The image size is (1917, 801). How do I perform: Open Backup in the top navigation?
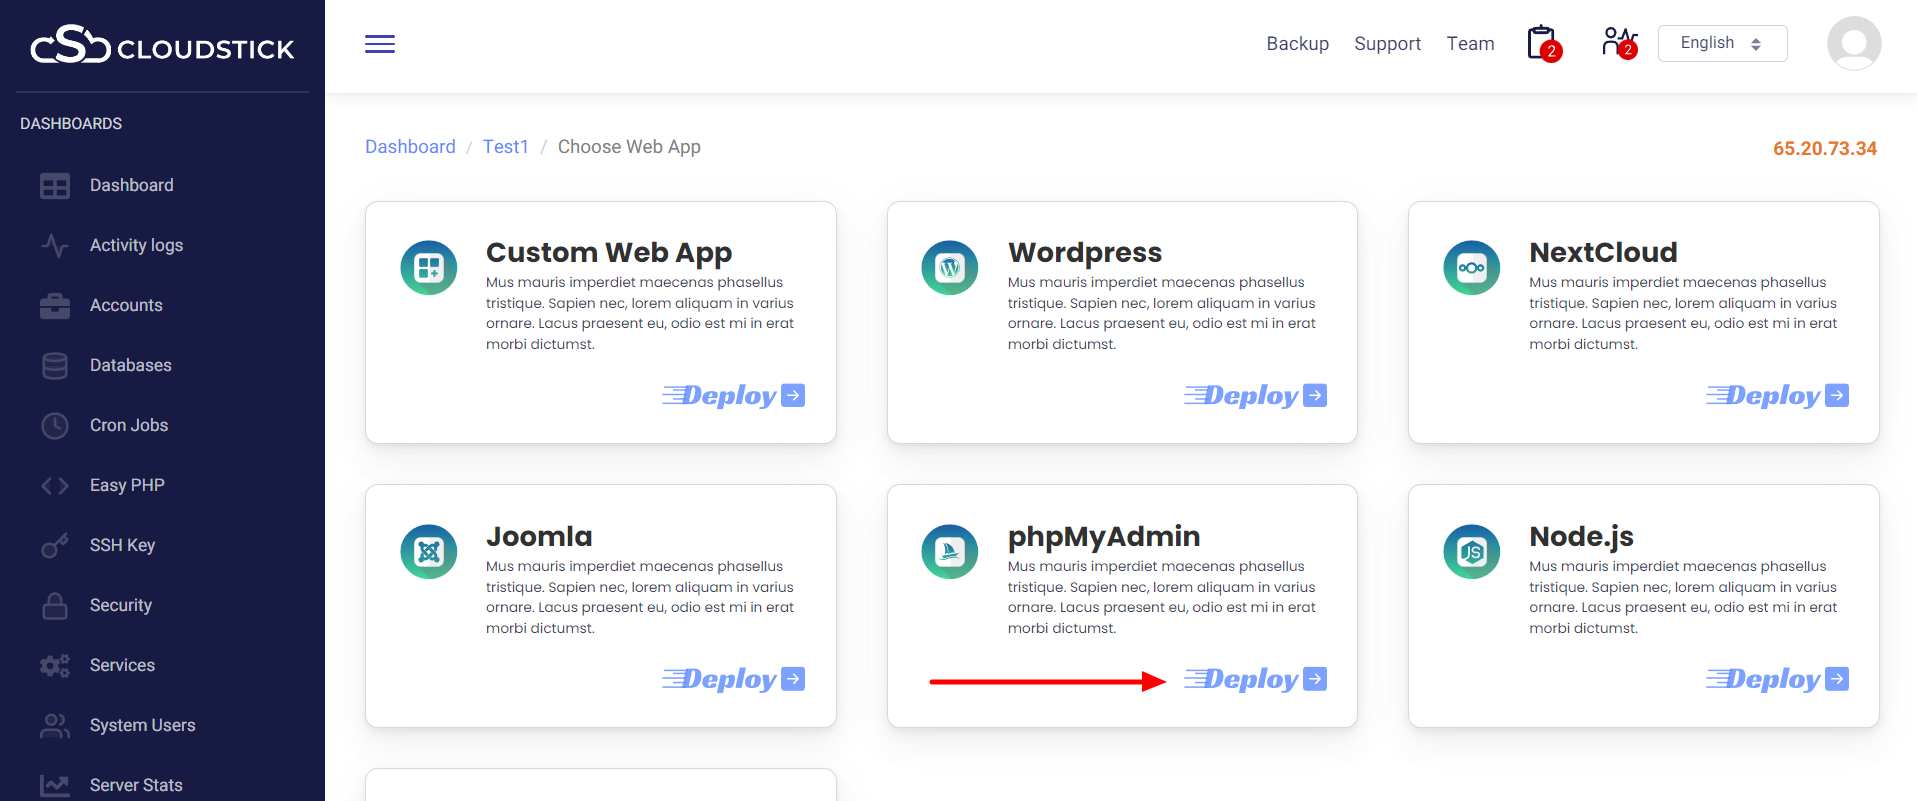(x=1297, y=44)
